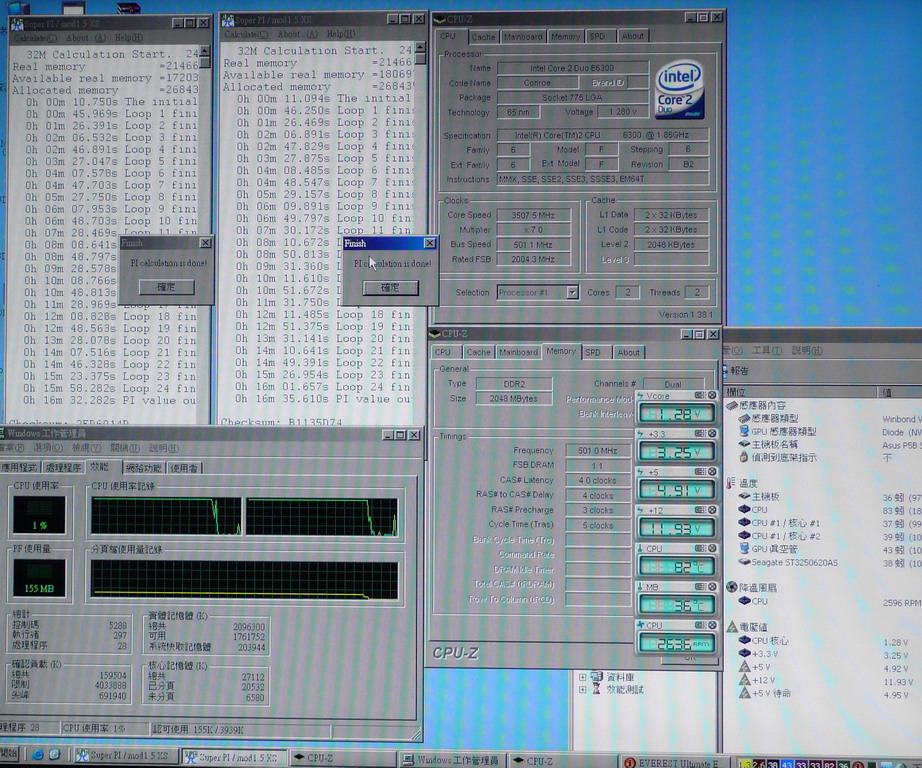Open settings icon on +3.3 sensor widget

(700, 433)
